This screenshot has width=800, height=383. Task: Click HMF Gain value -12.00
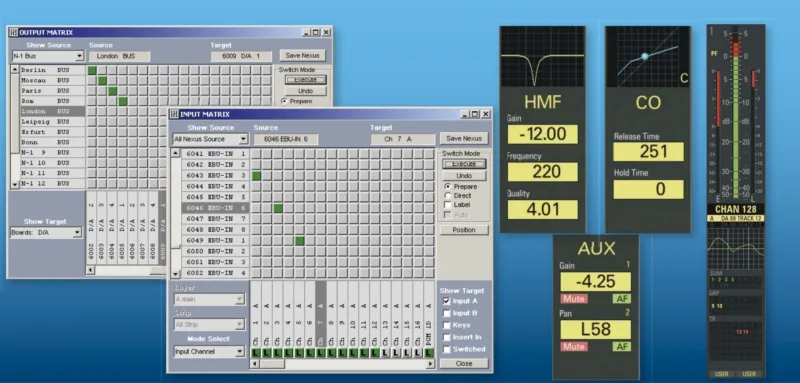click(542, 134)
